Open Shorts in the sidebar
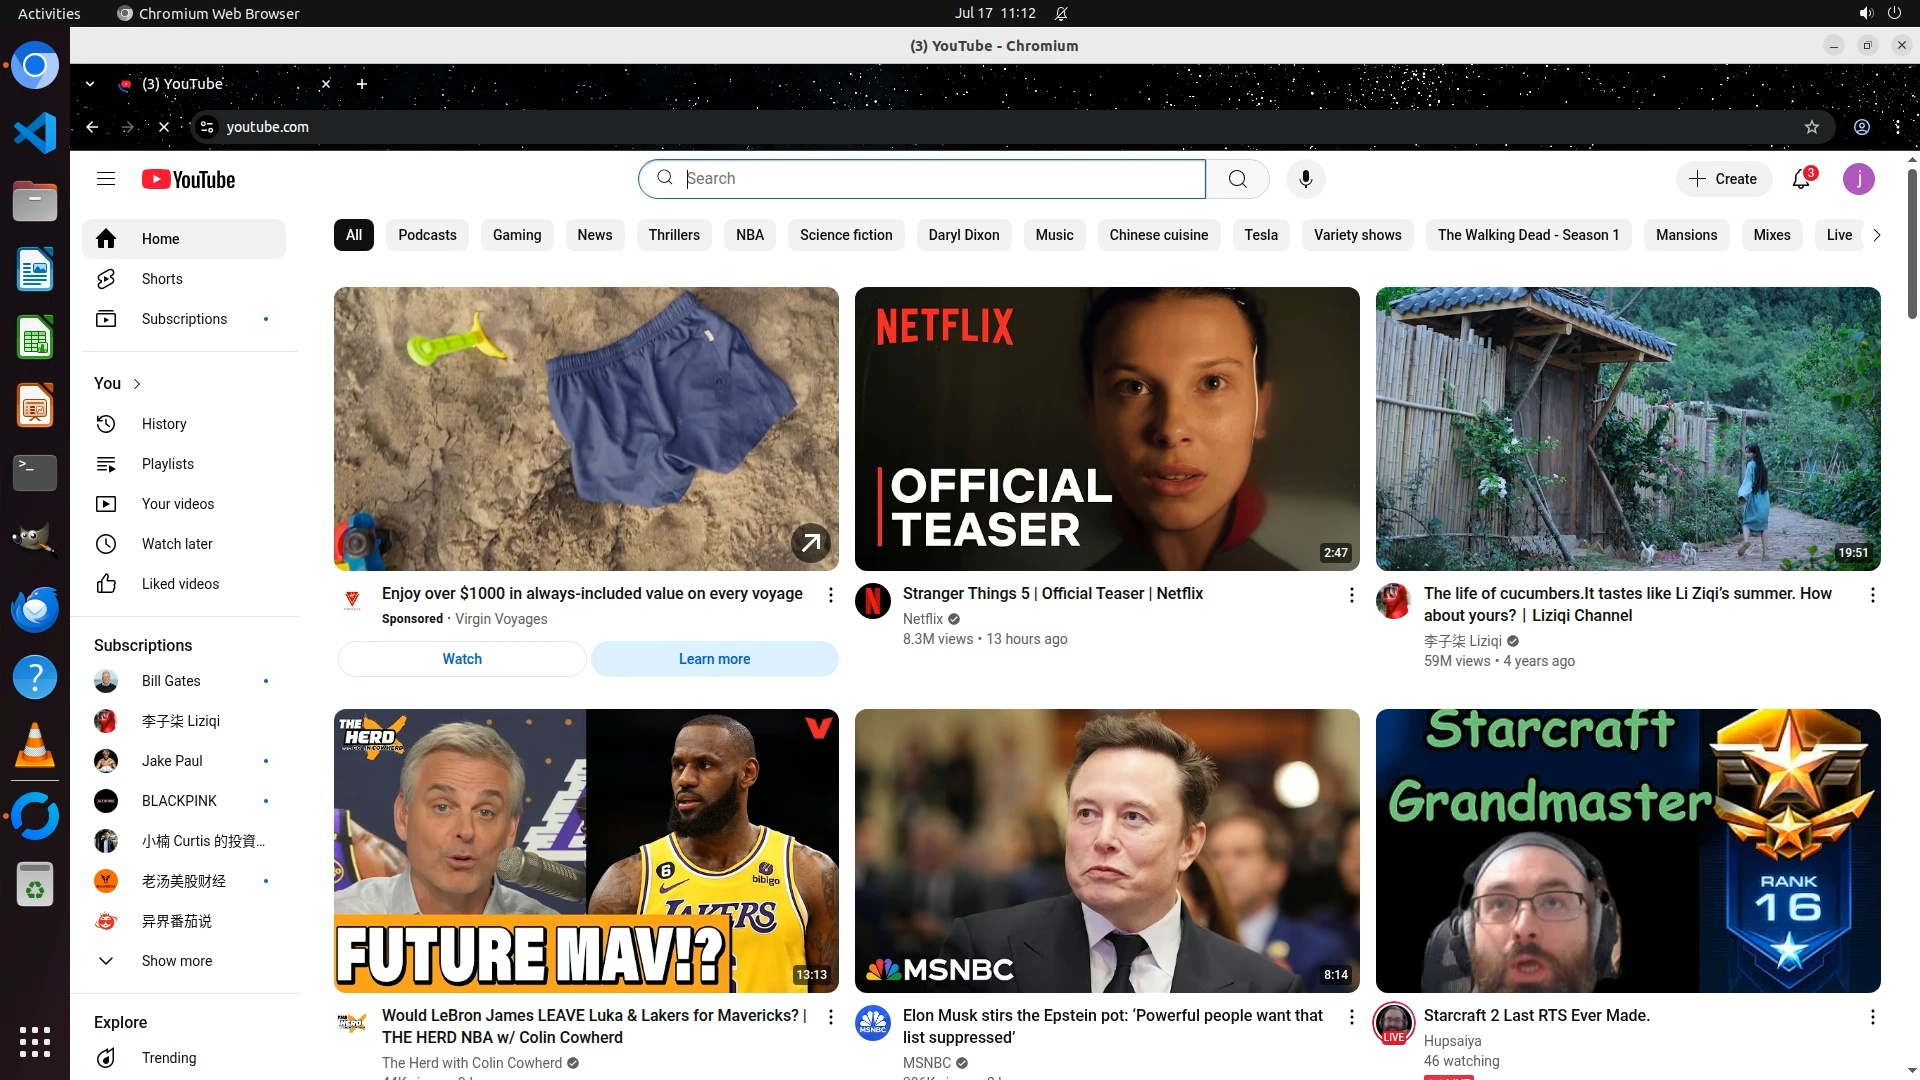The image size is (1920, 1080). point(161,279)
